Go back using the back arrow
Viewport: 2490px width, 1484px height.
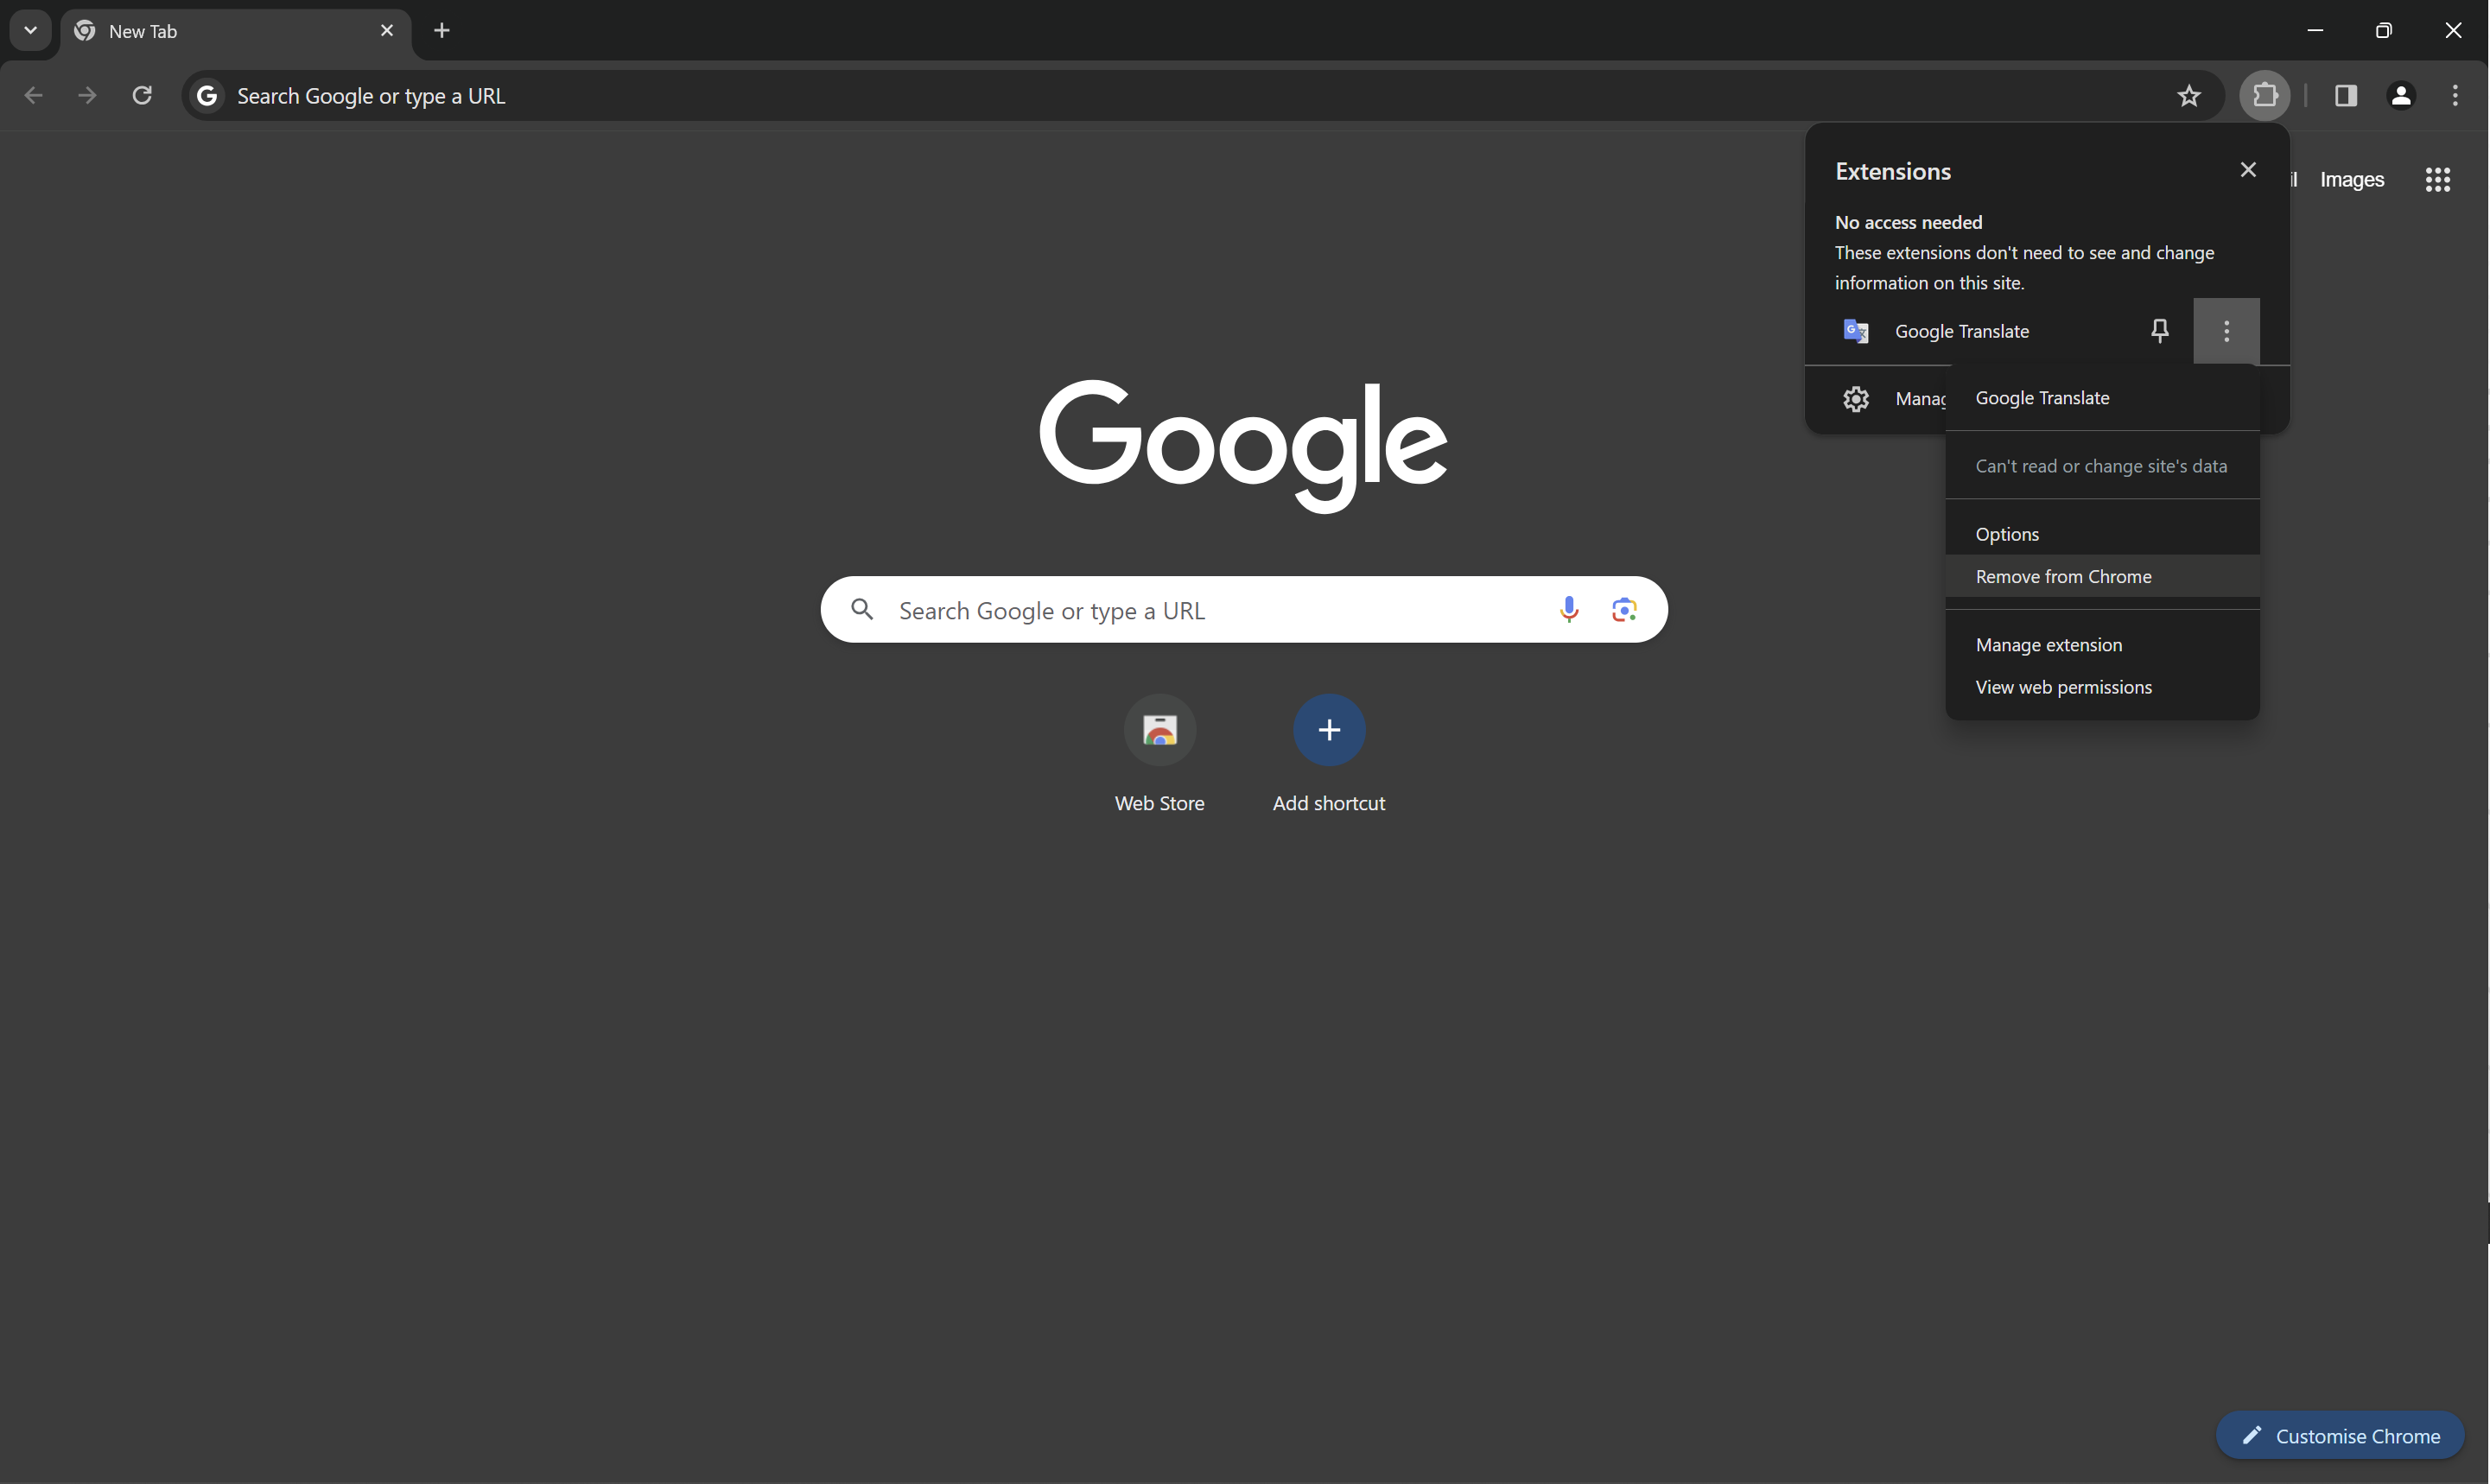pyautogui.click(x=33, y=96)
